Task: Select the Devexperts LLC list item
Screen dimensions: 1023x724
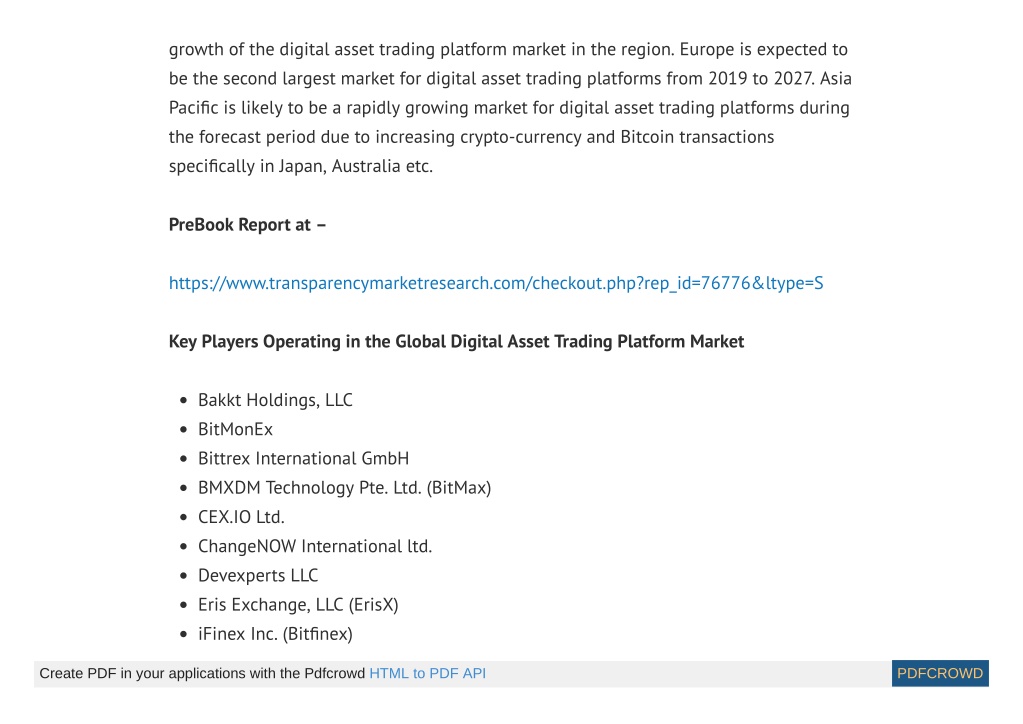Action: point(258,575)
